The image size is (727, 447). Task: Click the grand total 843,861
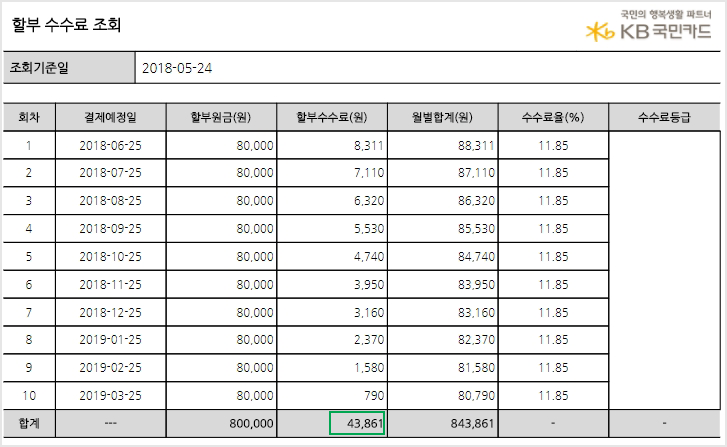[472, 423]
